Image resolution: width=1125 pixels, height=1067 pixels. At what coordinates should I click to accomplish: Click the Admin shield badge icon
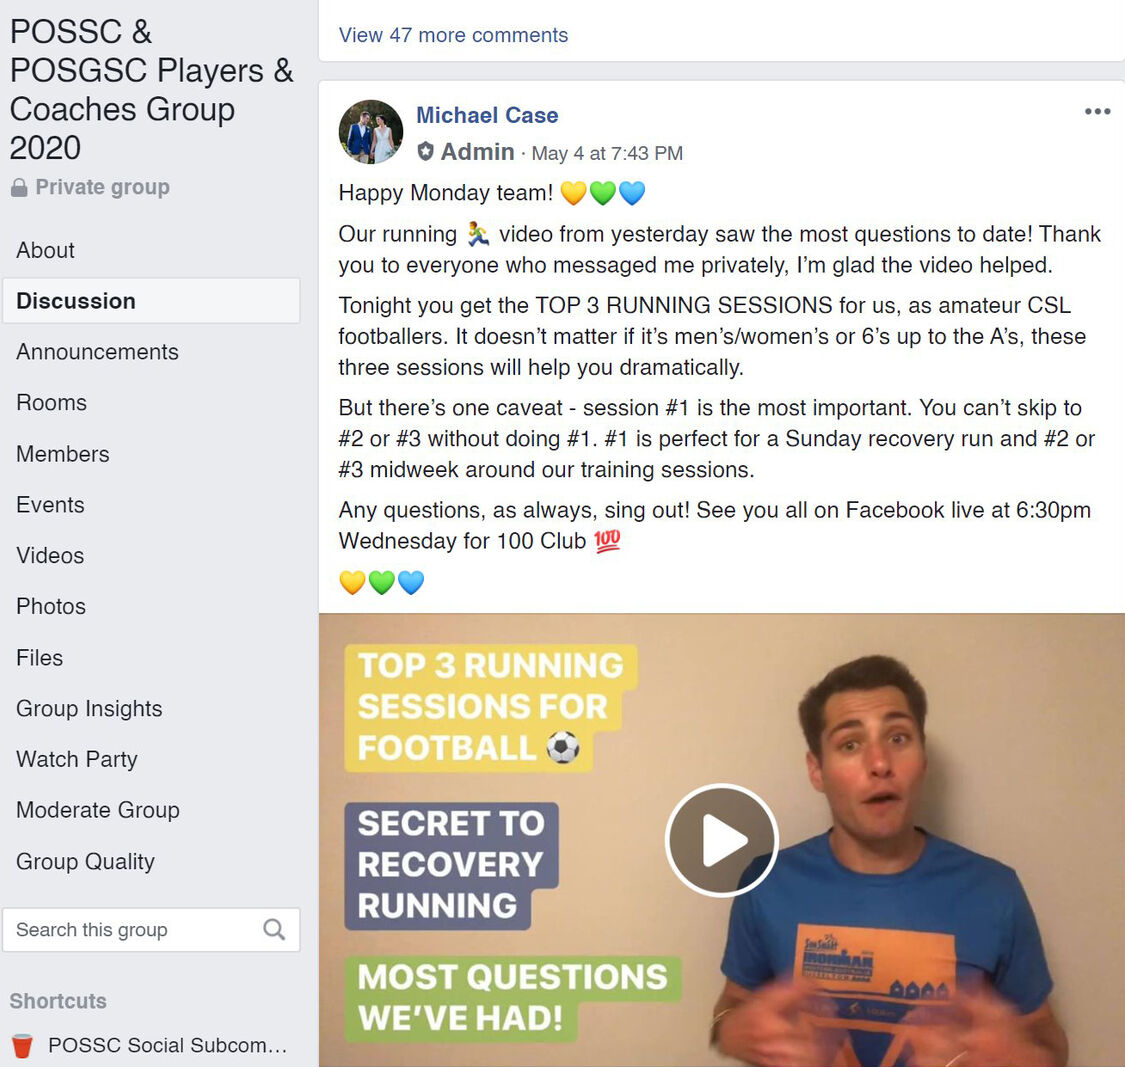coord(425,151)
